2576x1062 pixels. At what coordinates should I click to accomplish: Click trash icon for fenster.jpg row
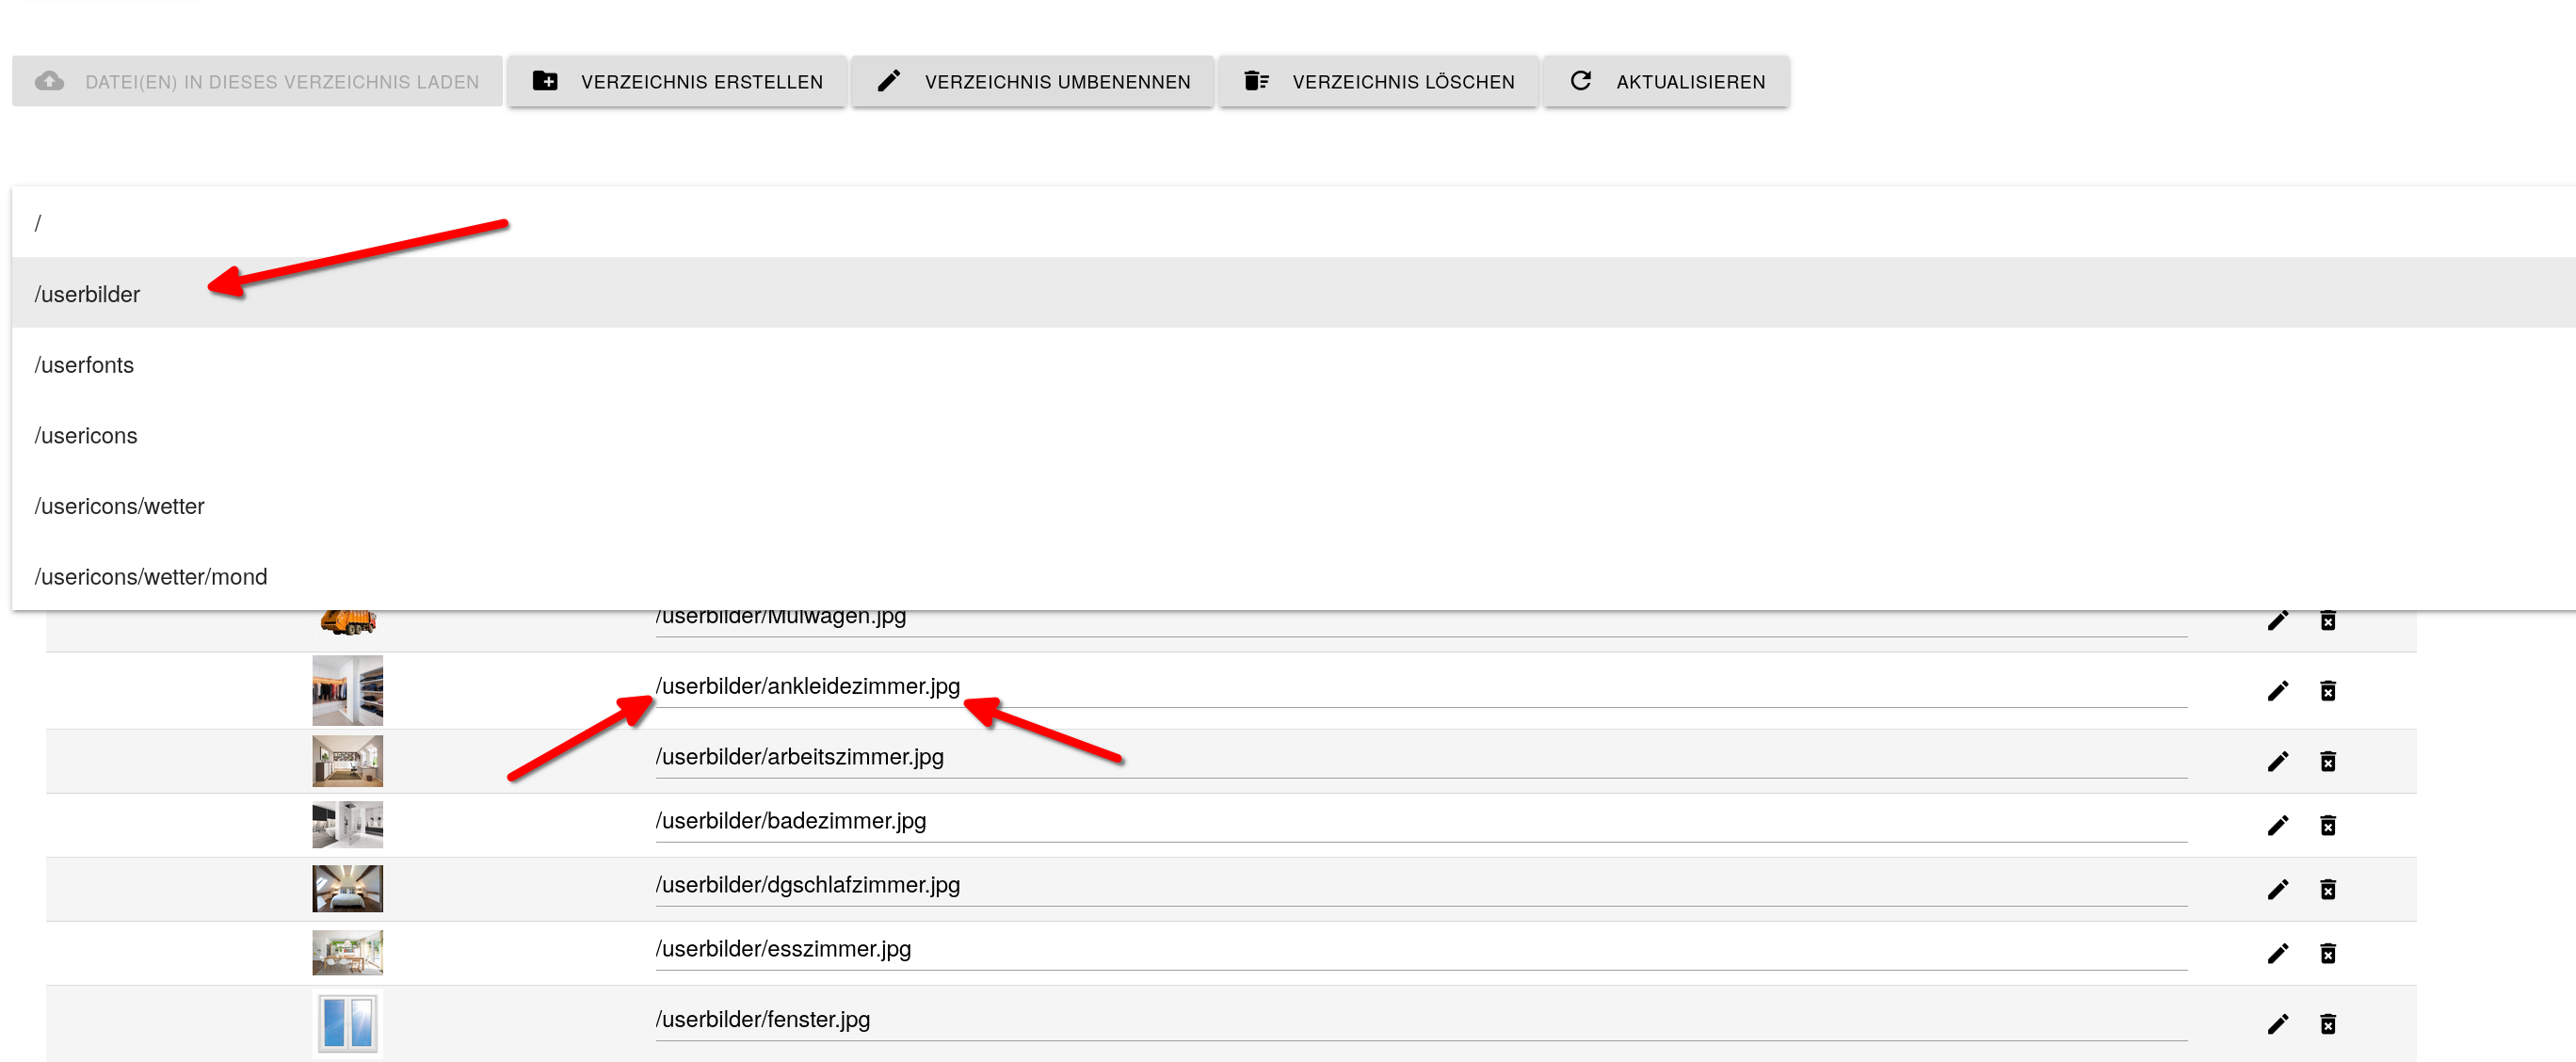pyautogui.click(x=2327, y=1024)
